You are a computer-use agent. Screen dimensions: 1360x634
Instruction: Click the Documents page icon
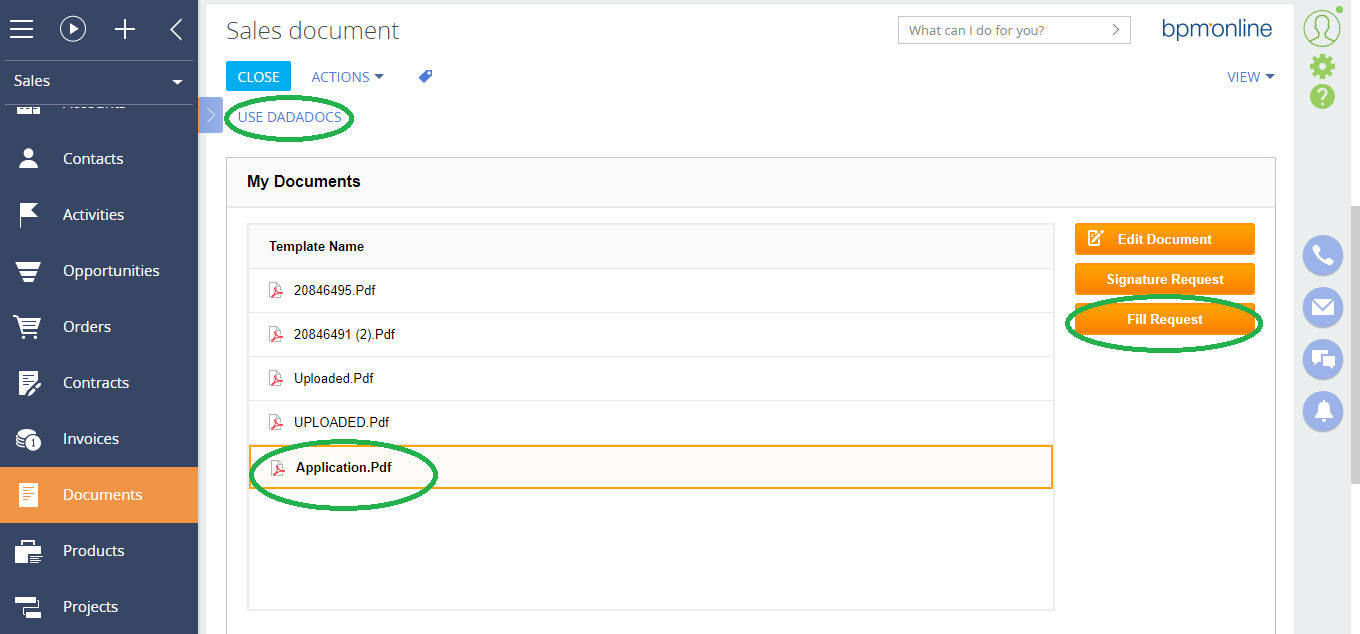click(x=28, y=495)
